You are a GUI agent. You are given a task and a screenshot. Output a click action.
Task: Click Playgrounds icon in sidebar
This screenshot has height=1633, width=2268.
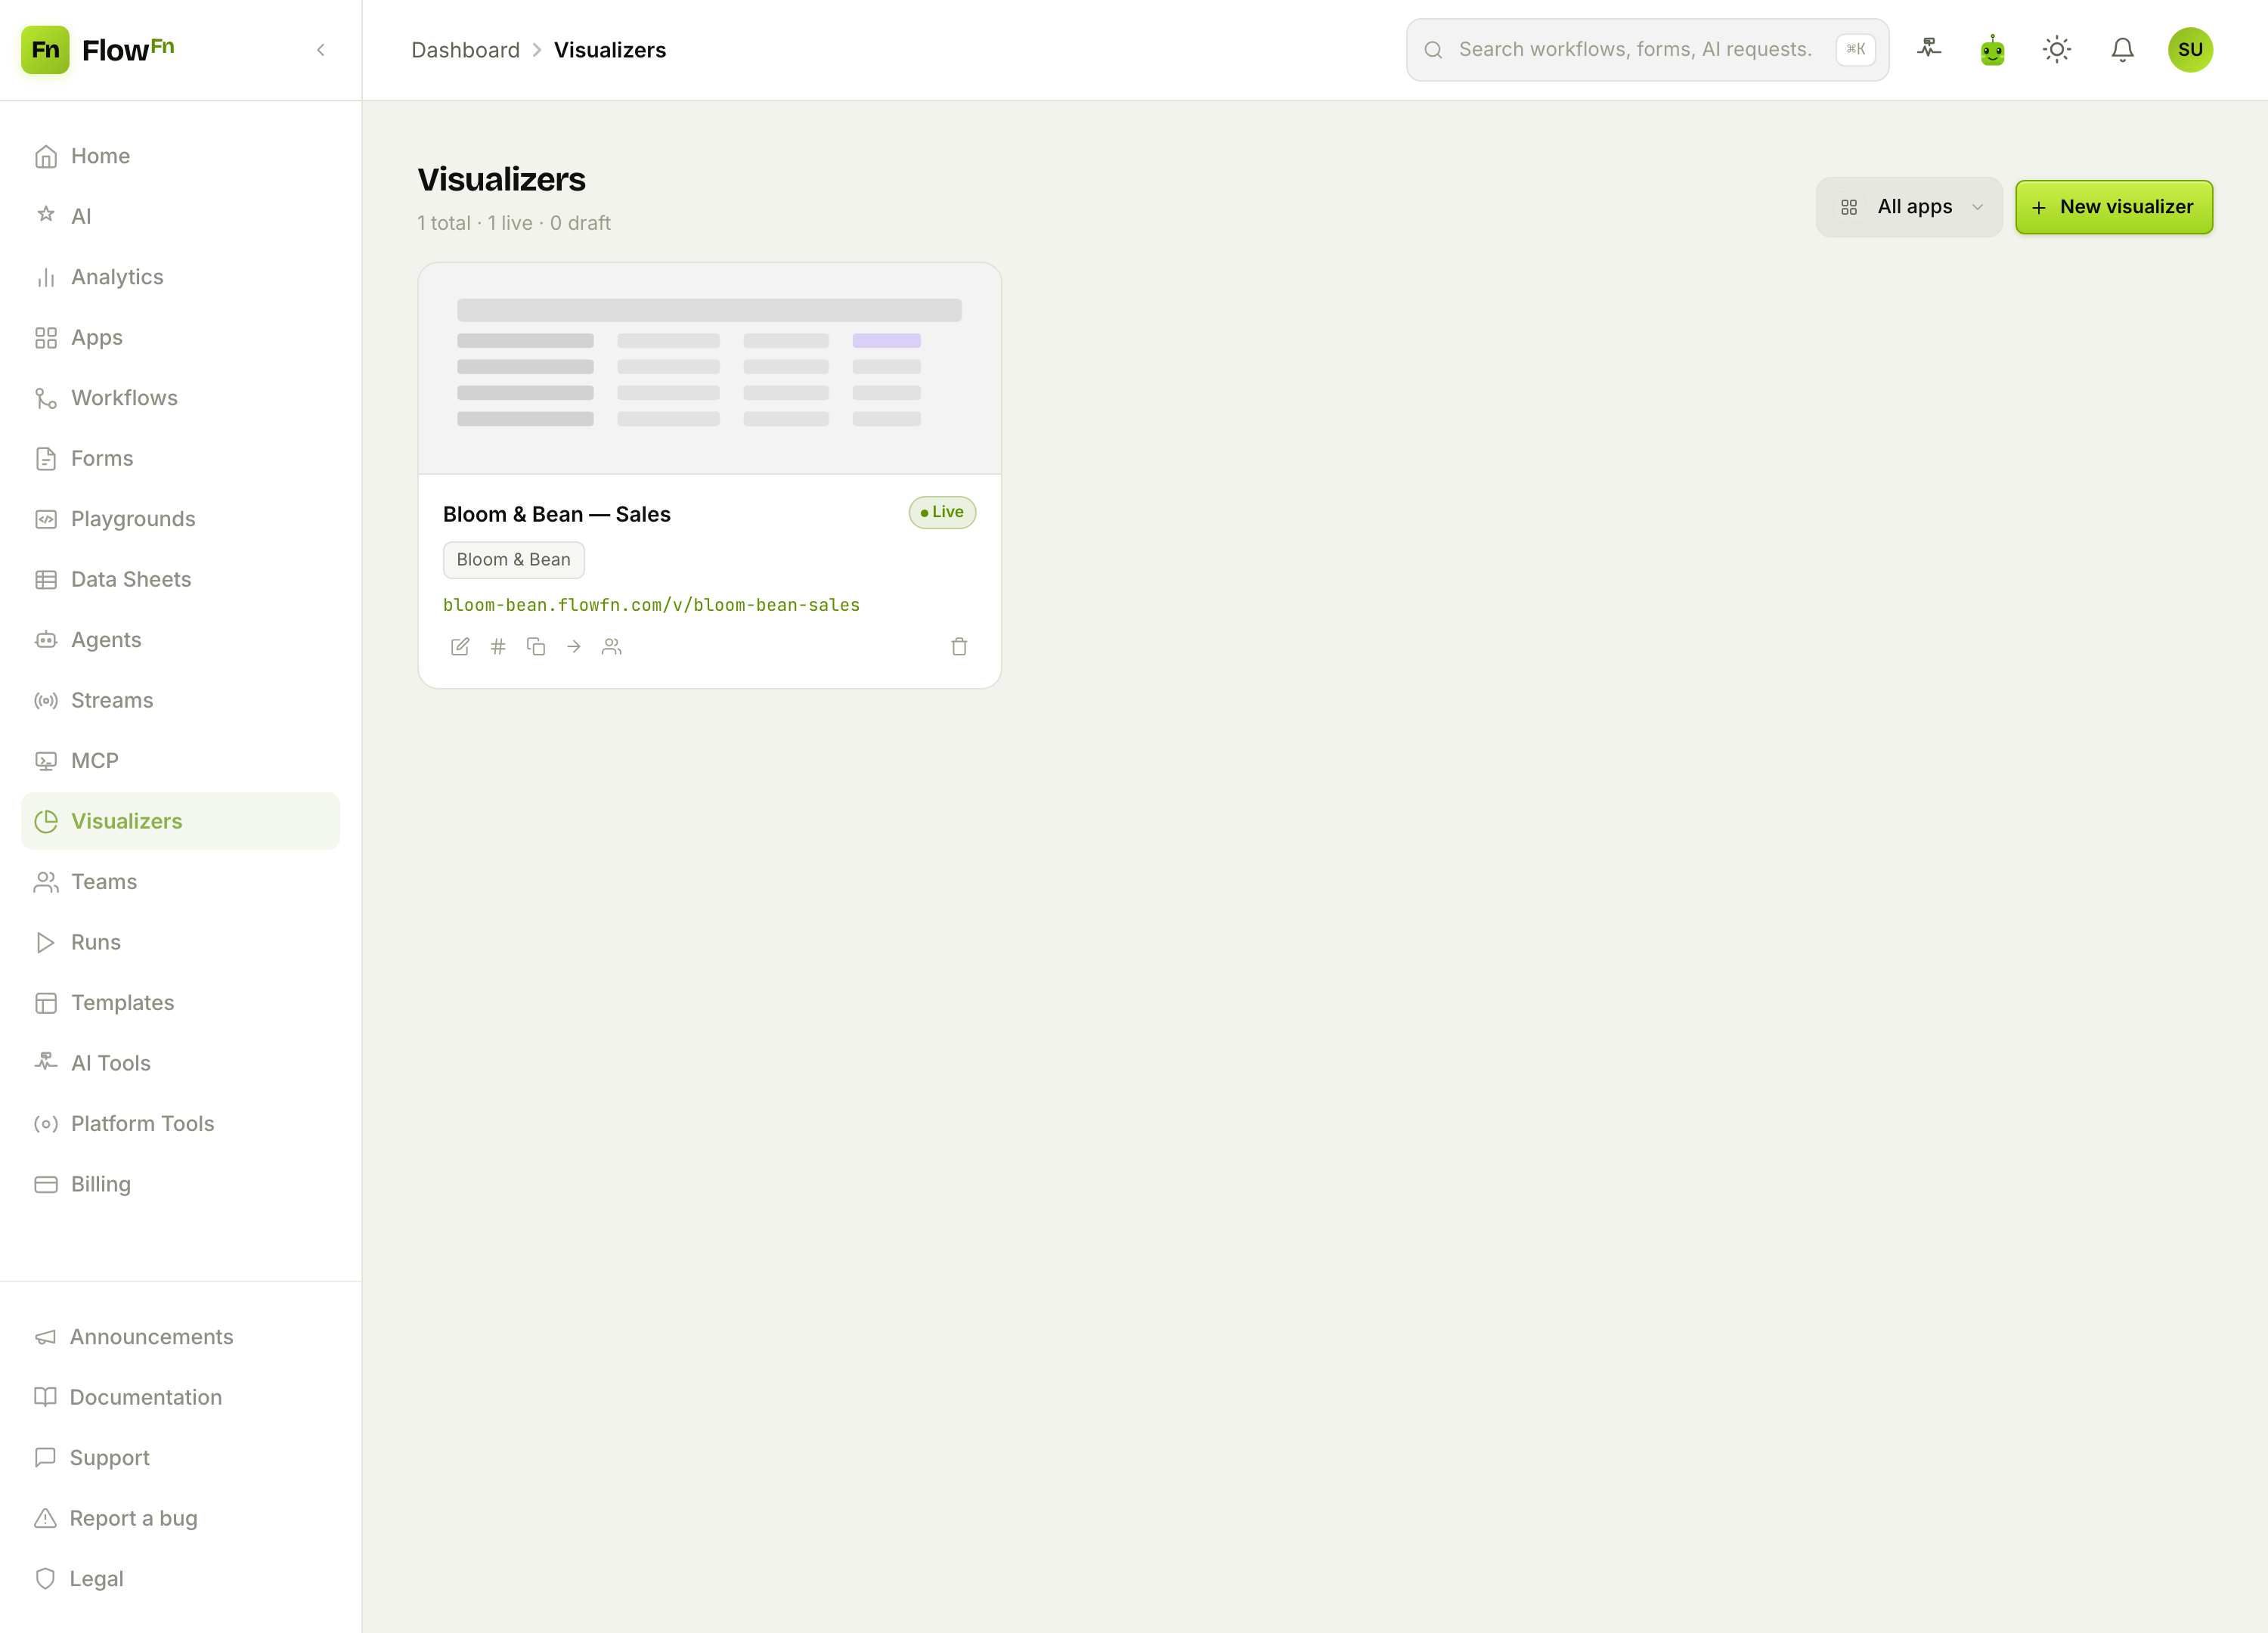46,519
